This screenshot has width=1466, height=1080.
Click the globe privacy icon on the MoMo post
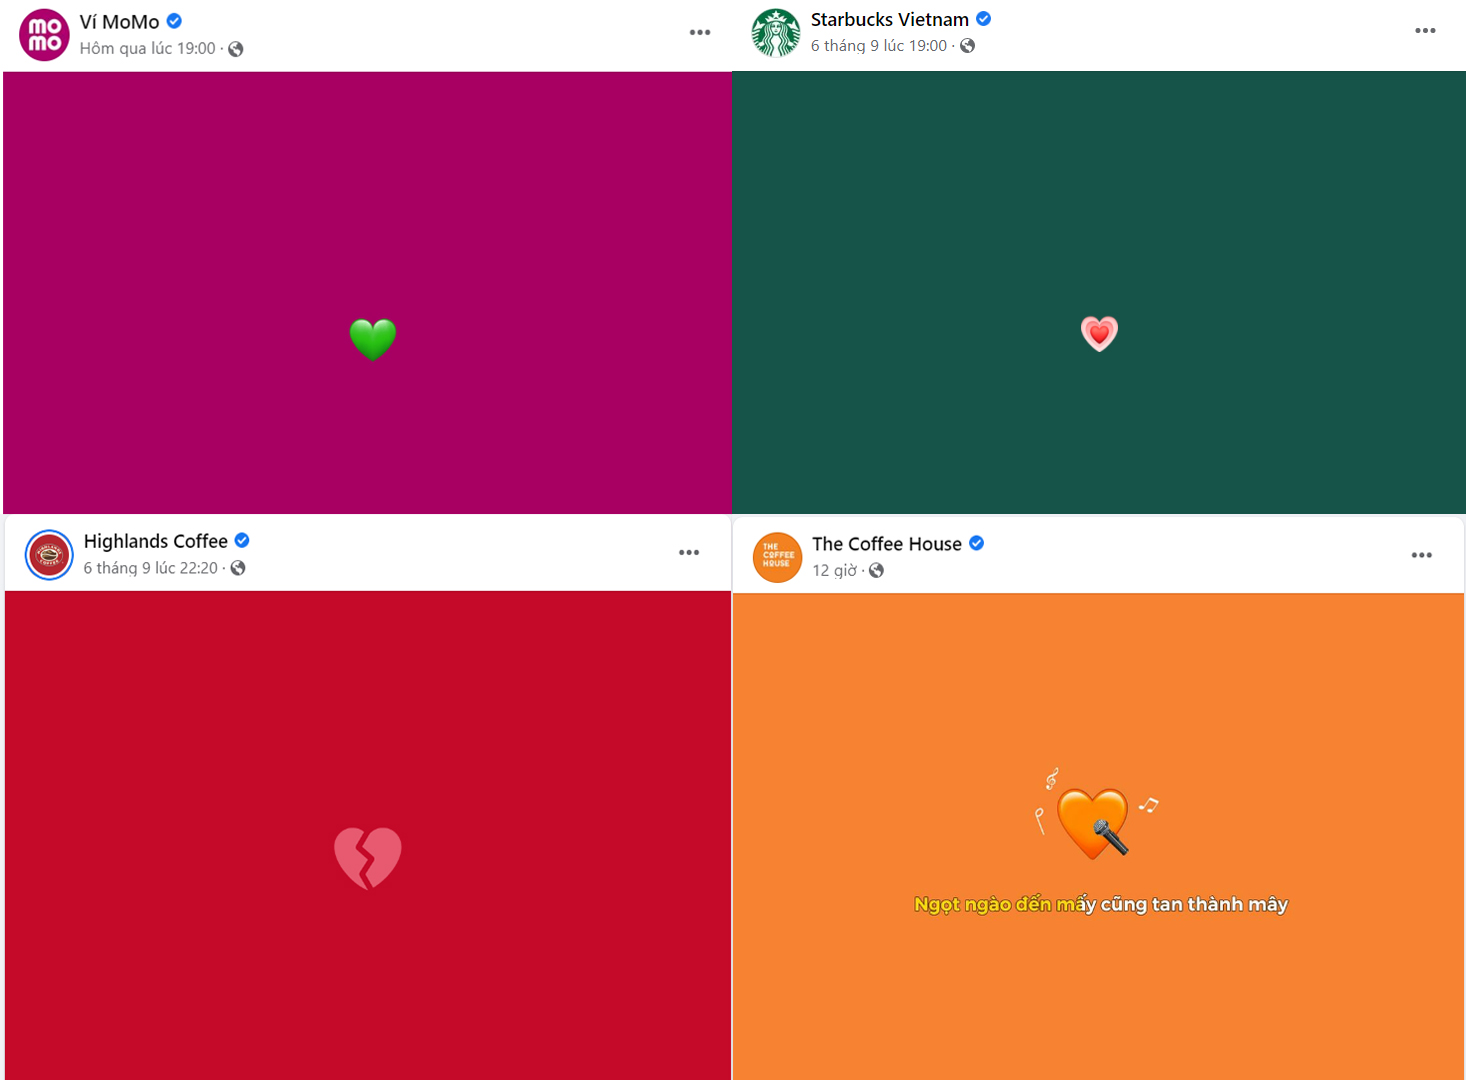click(x=236, y=49)
